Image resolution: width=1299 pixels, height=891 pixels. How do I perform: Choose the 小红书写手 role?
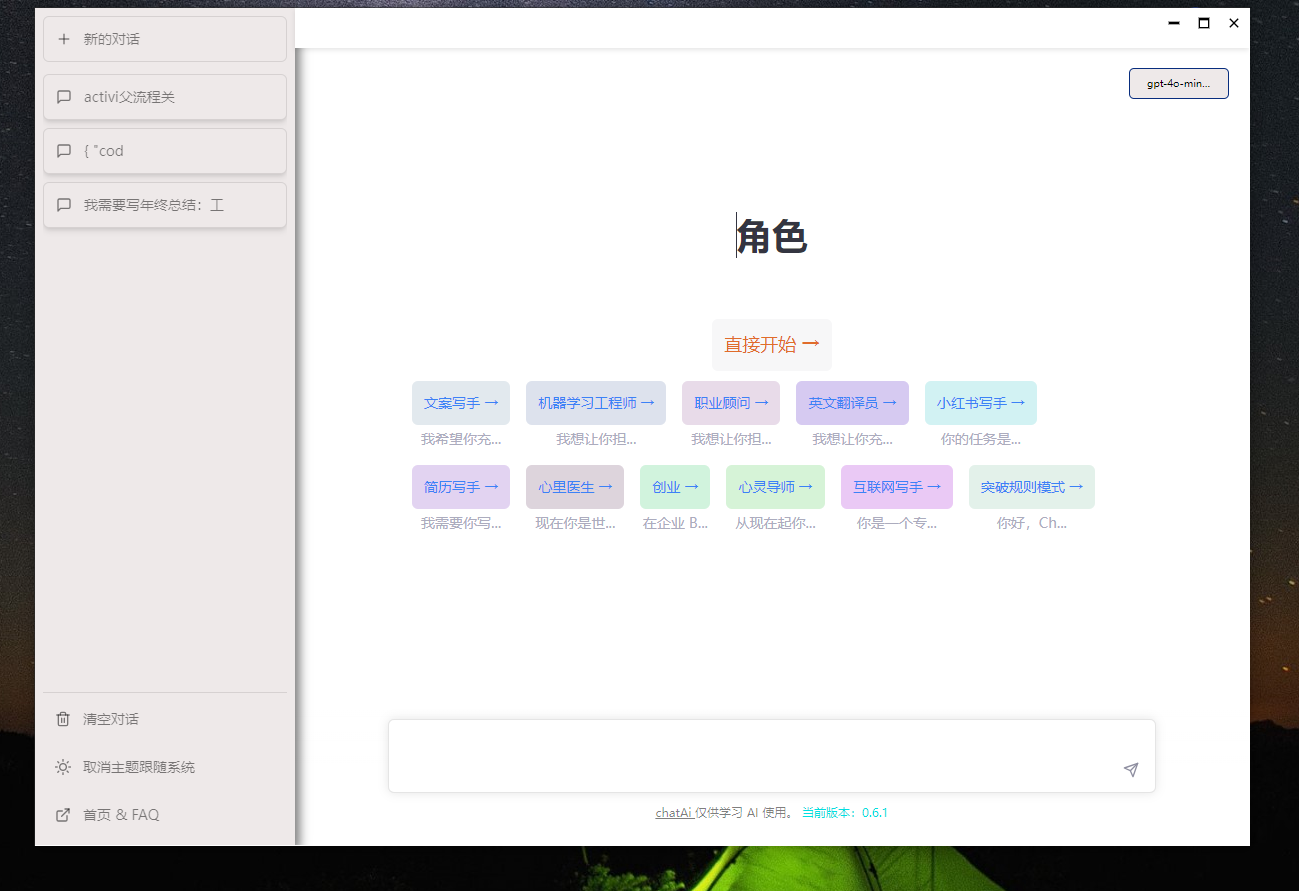(x=981, y=403)
